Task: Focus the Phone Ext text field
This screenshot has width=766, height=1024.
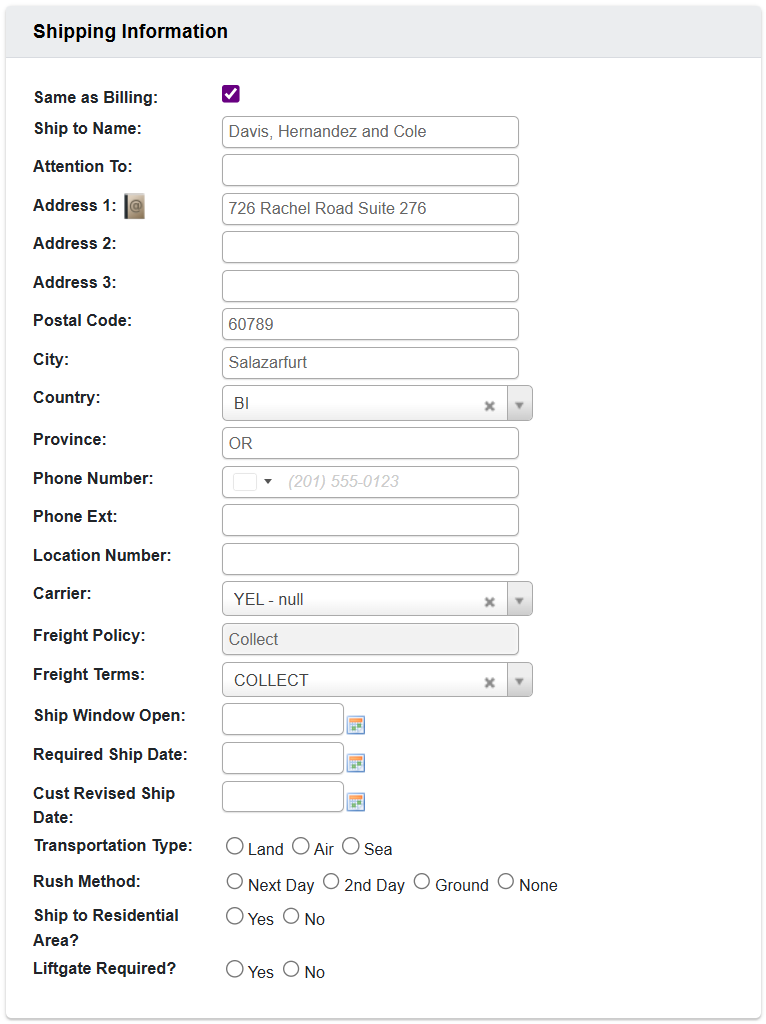Action: [x=369, y=520]
